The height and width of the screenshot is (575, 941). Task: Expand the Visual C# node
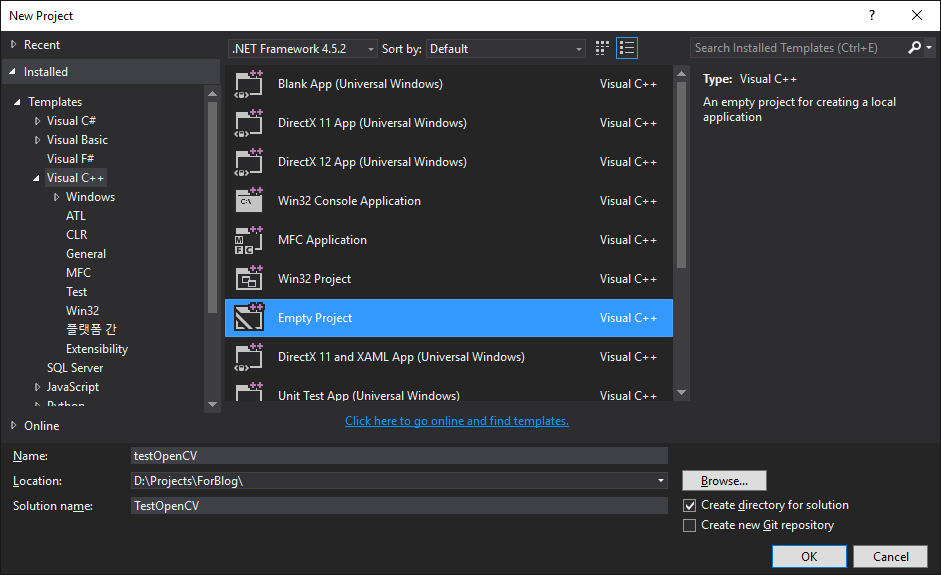click(x=37, y=121)
